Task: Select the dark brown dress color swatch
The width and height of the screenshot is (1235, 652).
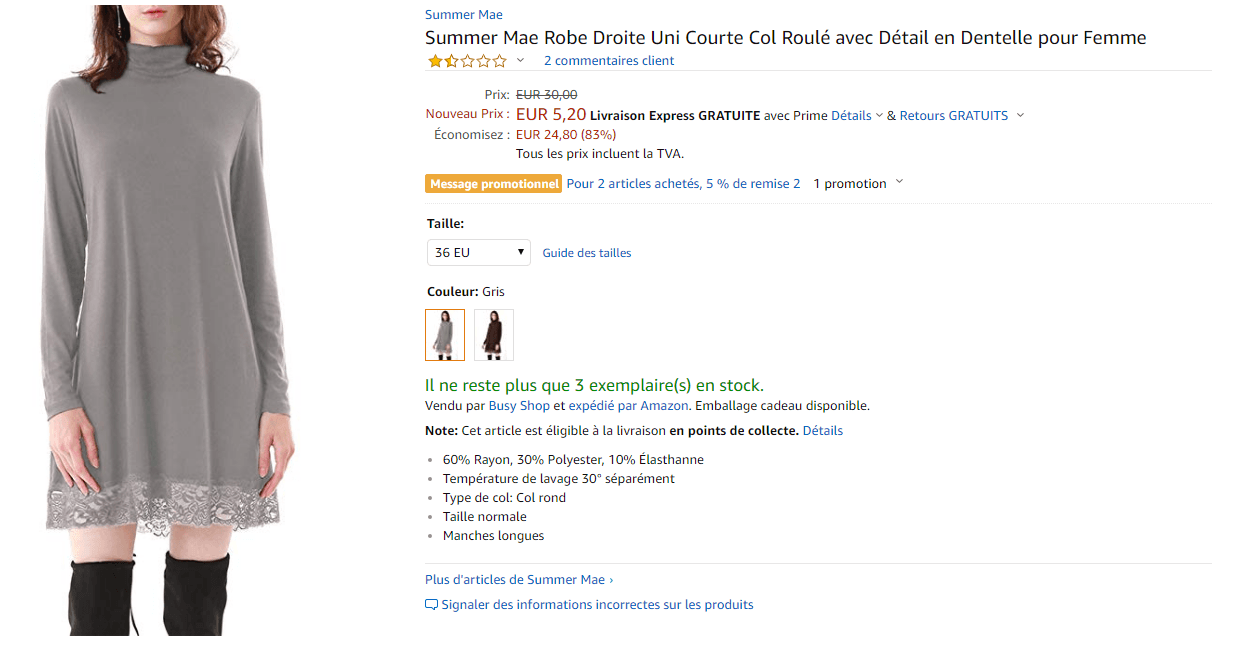Action: tap(494, 334)
